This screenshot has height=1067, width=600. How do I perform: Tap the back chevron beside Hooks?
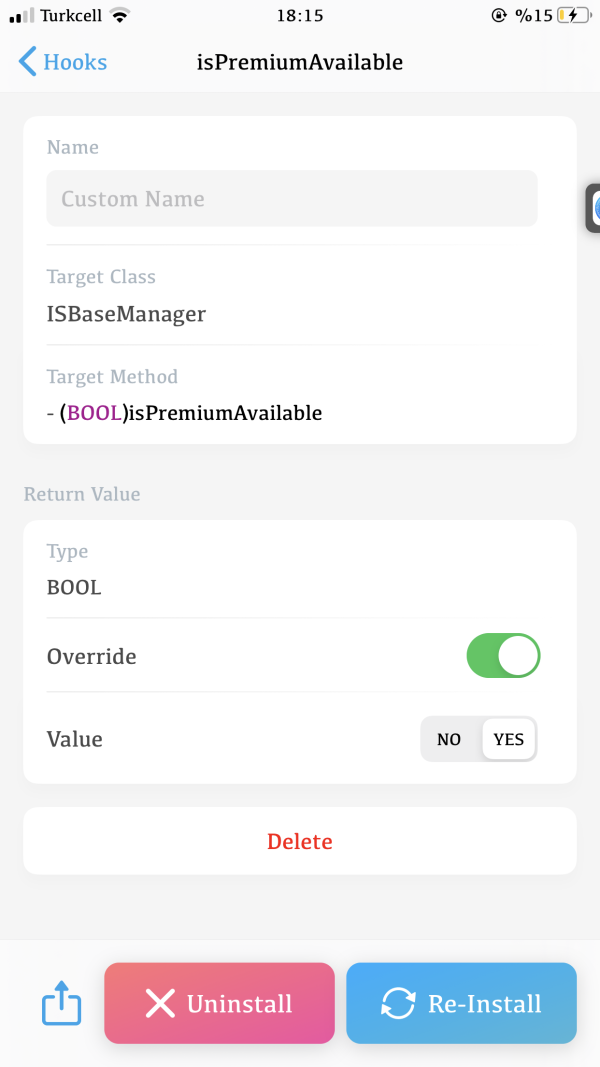pyautogui.click(x=27, y=62)
